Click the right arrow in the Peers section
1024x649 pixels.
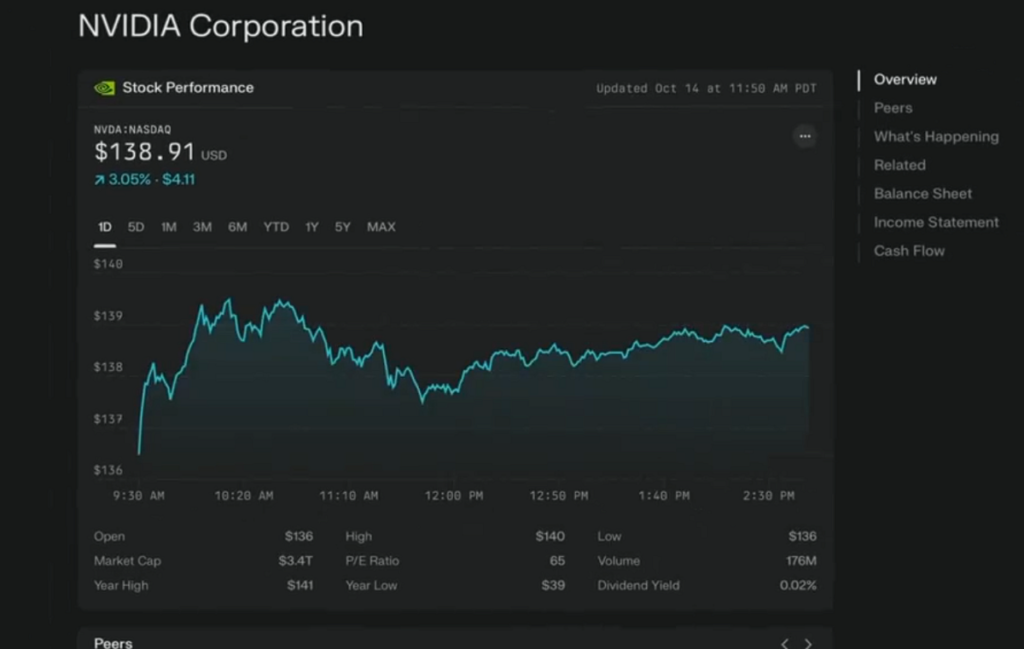[807, 644]
